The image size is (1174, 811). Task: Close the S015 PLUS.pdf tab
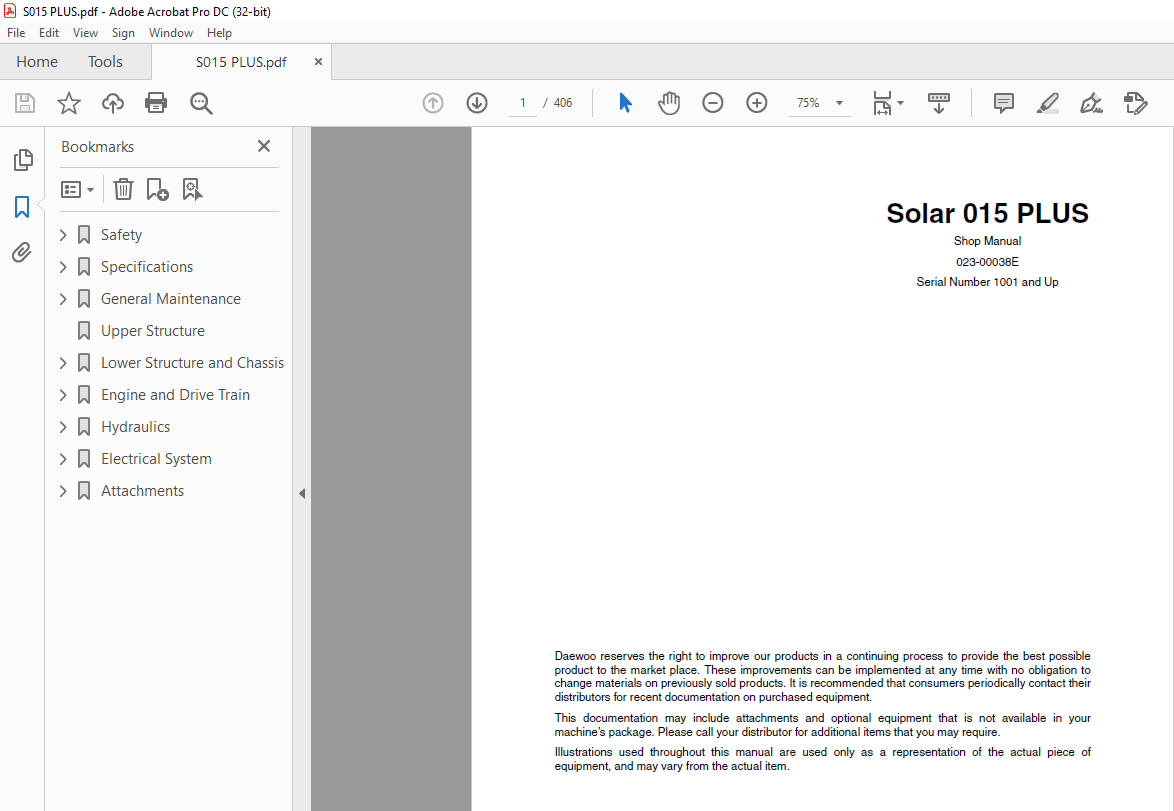point(318,61)
